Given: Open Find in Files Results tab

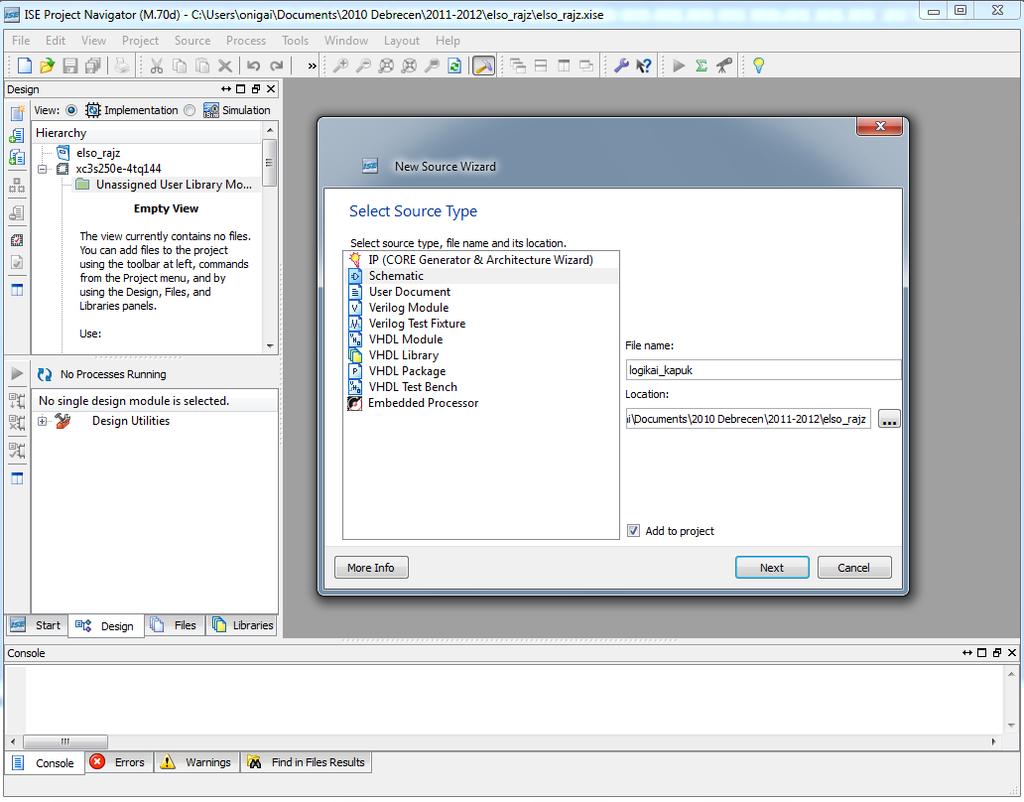Looking at the screenshot, I should (306, 762).
